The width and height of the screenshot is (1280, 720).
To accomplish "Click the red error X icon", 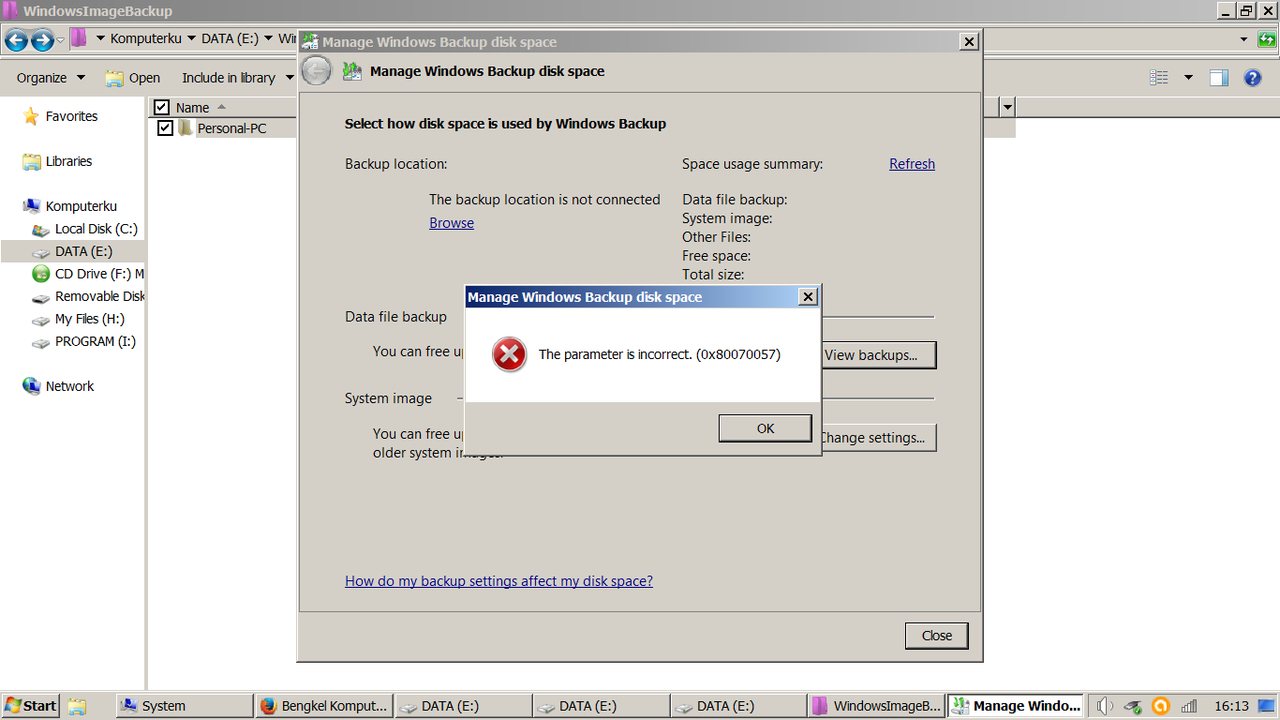I will click(509, 354).
